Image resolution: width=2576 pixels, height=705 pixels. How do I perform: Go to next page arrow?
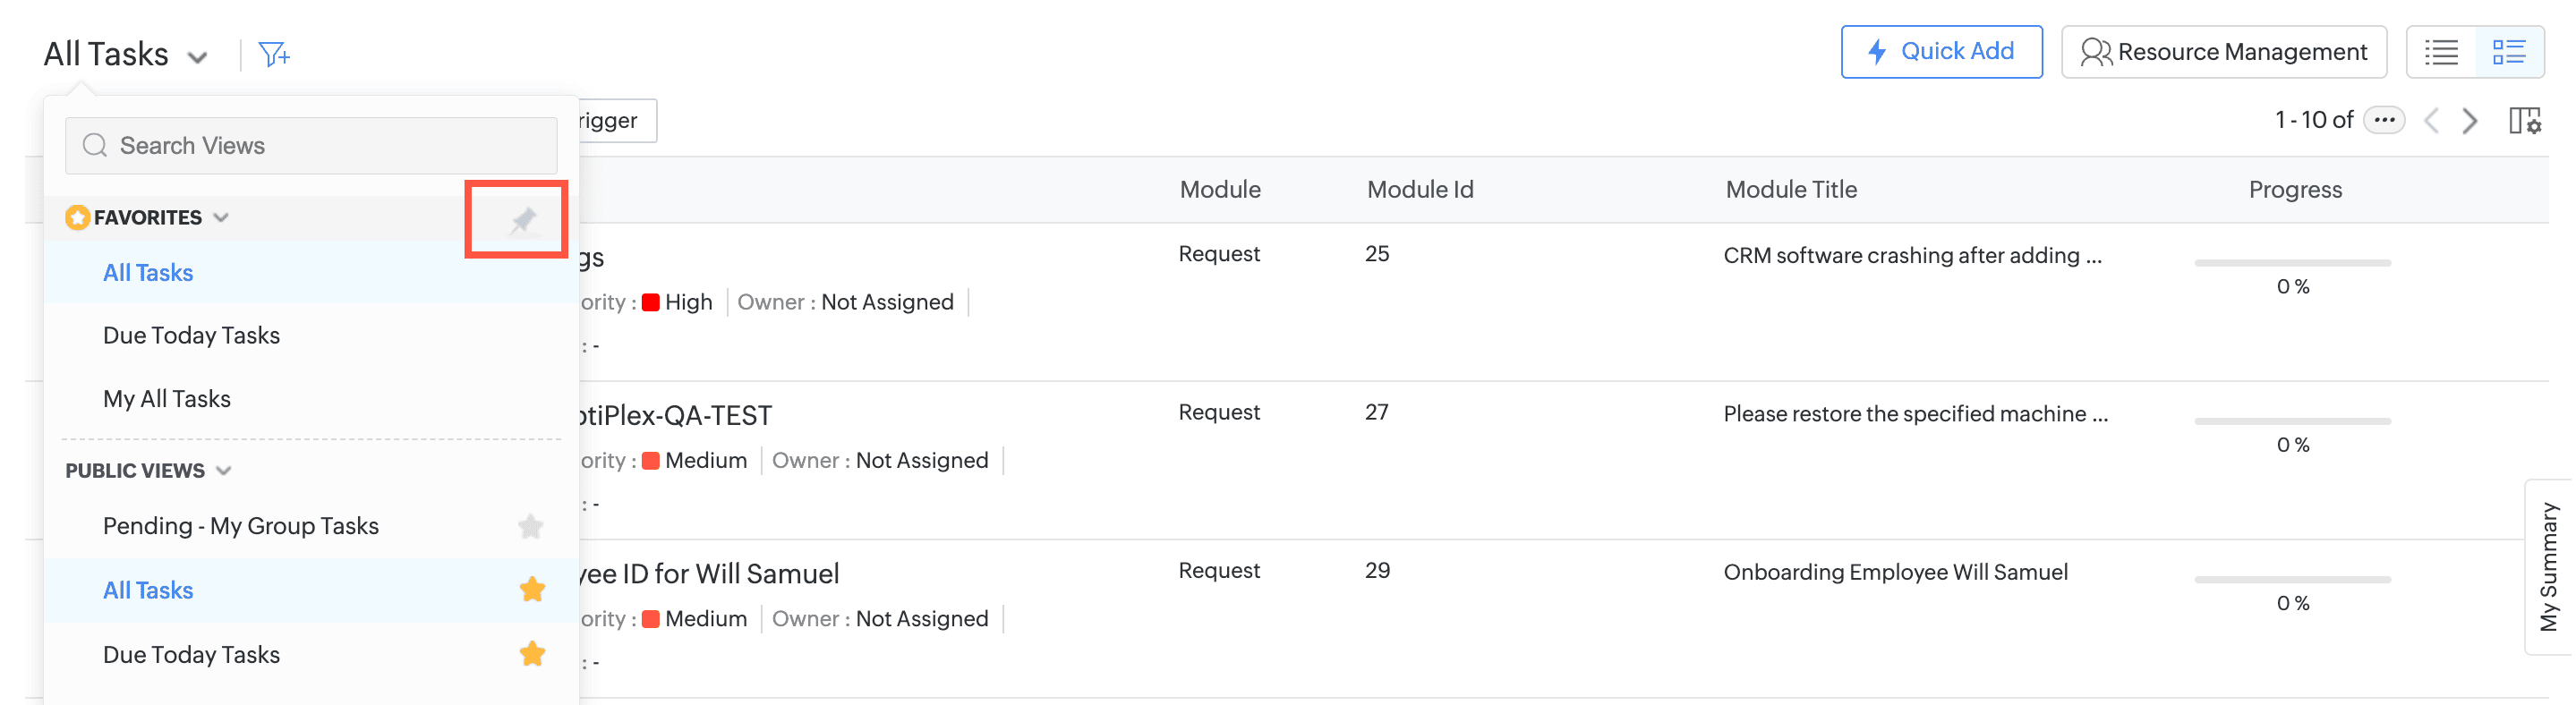(2470, 121)
